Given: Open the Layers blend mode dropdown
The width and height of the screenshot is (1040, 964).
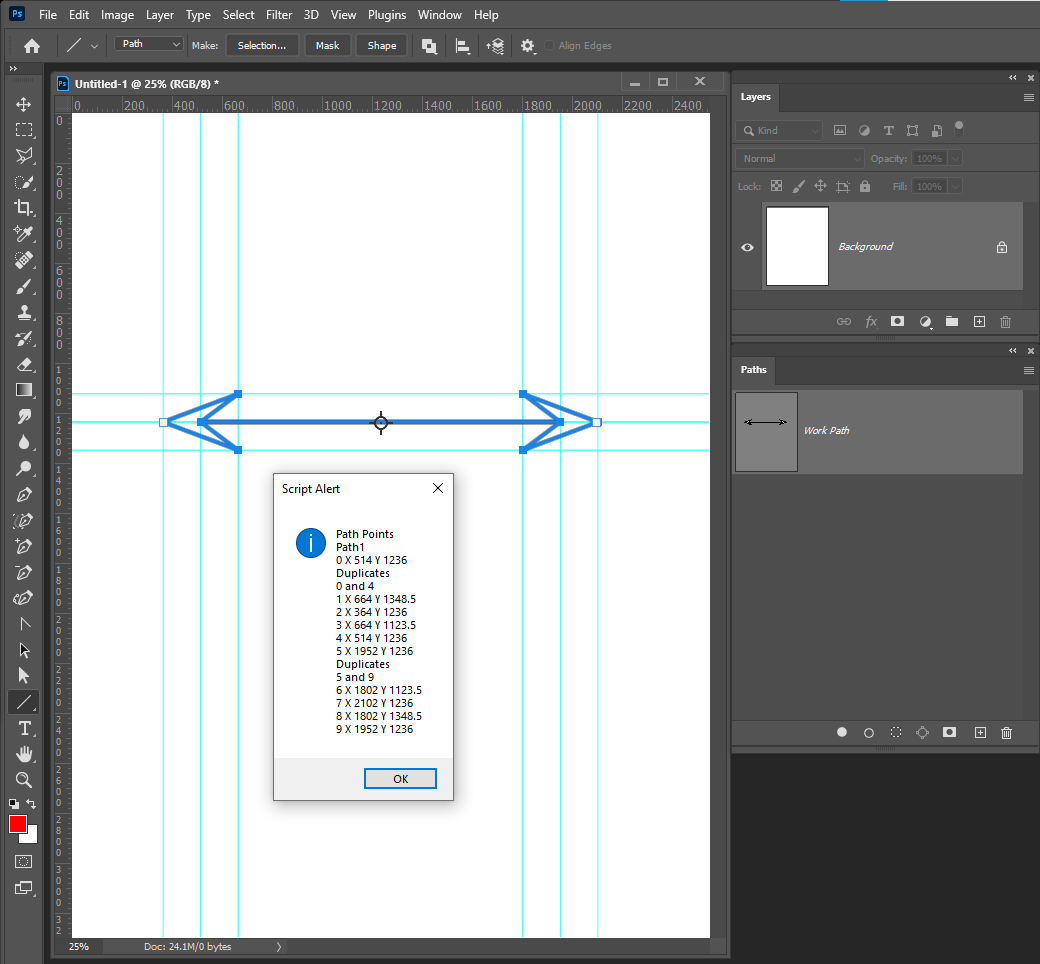Looking at the screenshot, I should click(799, 158).
